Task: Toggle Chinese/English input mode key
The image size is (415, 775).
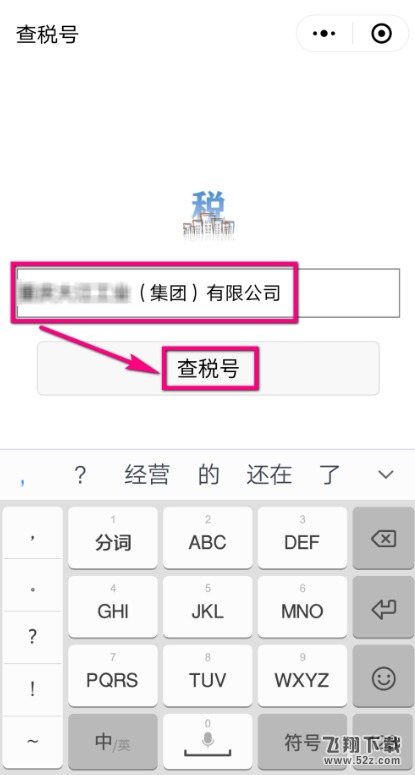Action: (x=113, y=740)
